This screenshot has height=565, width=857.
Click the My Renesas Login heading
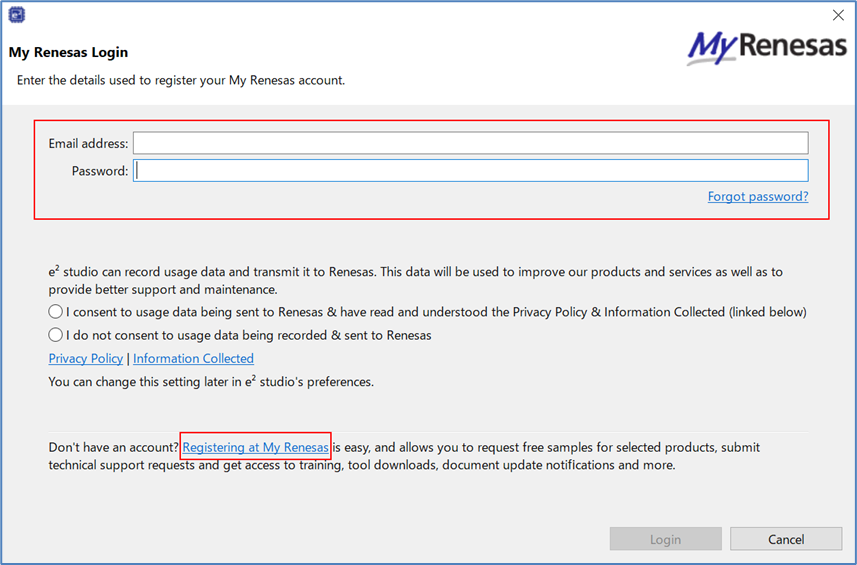pyautogui.click(x=68, y=52)
